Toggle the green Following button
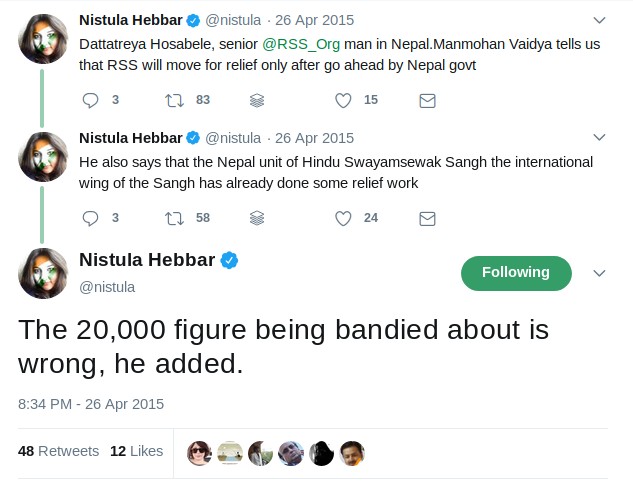 (516, 273)
